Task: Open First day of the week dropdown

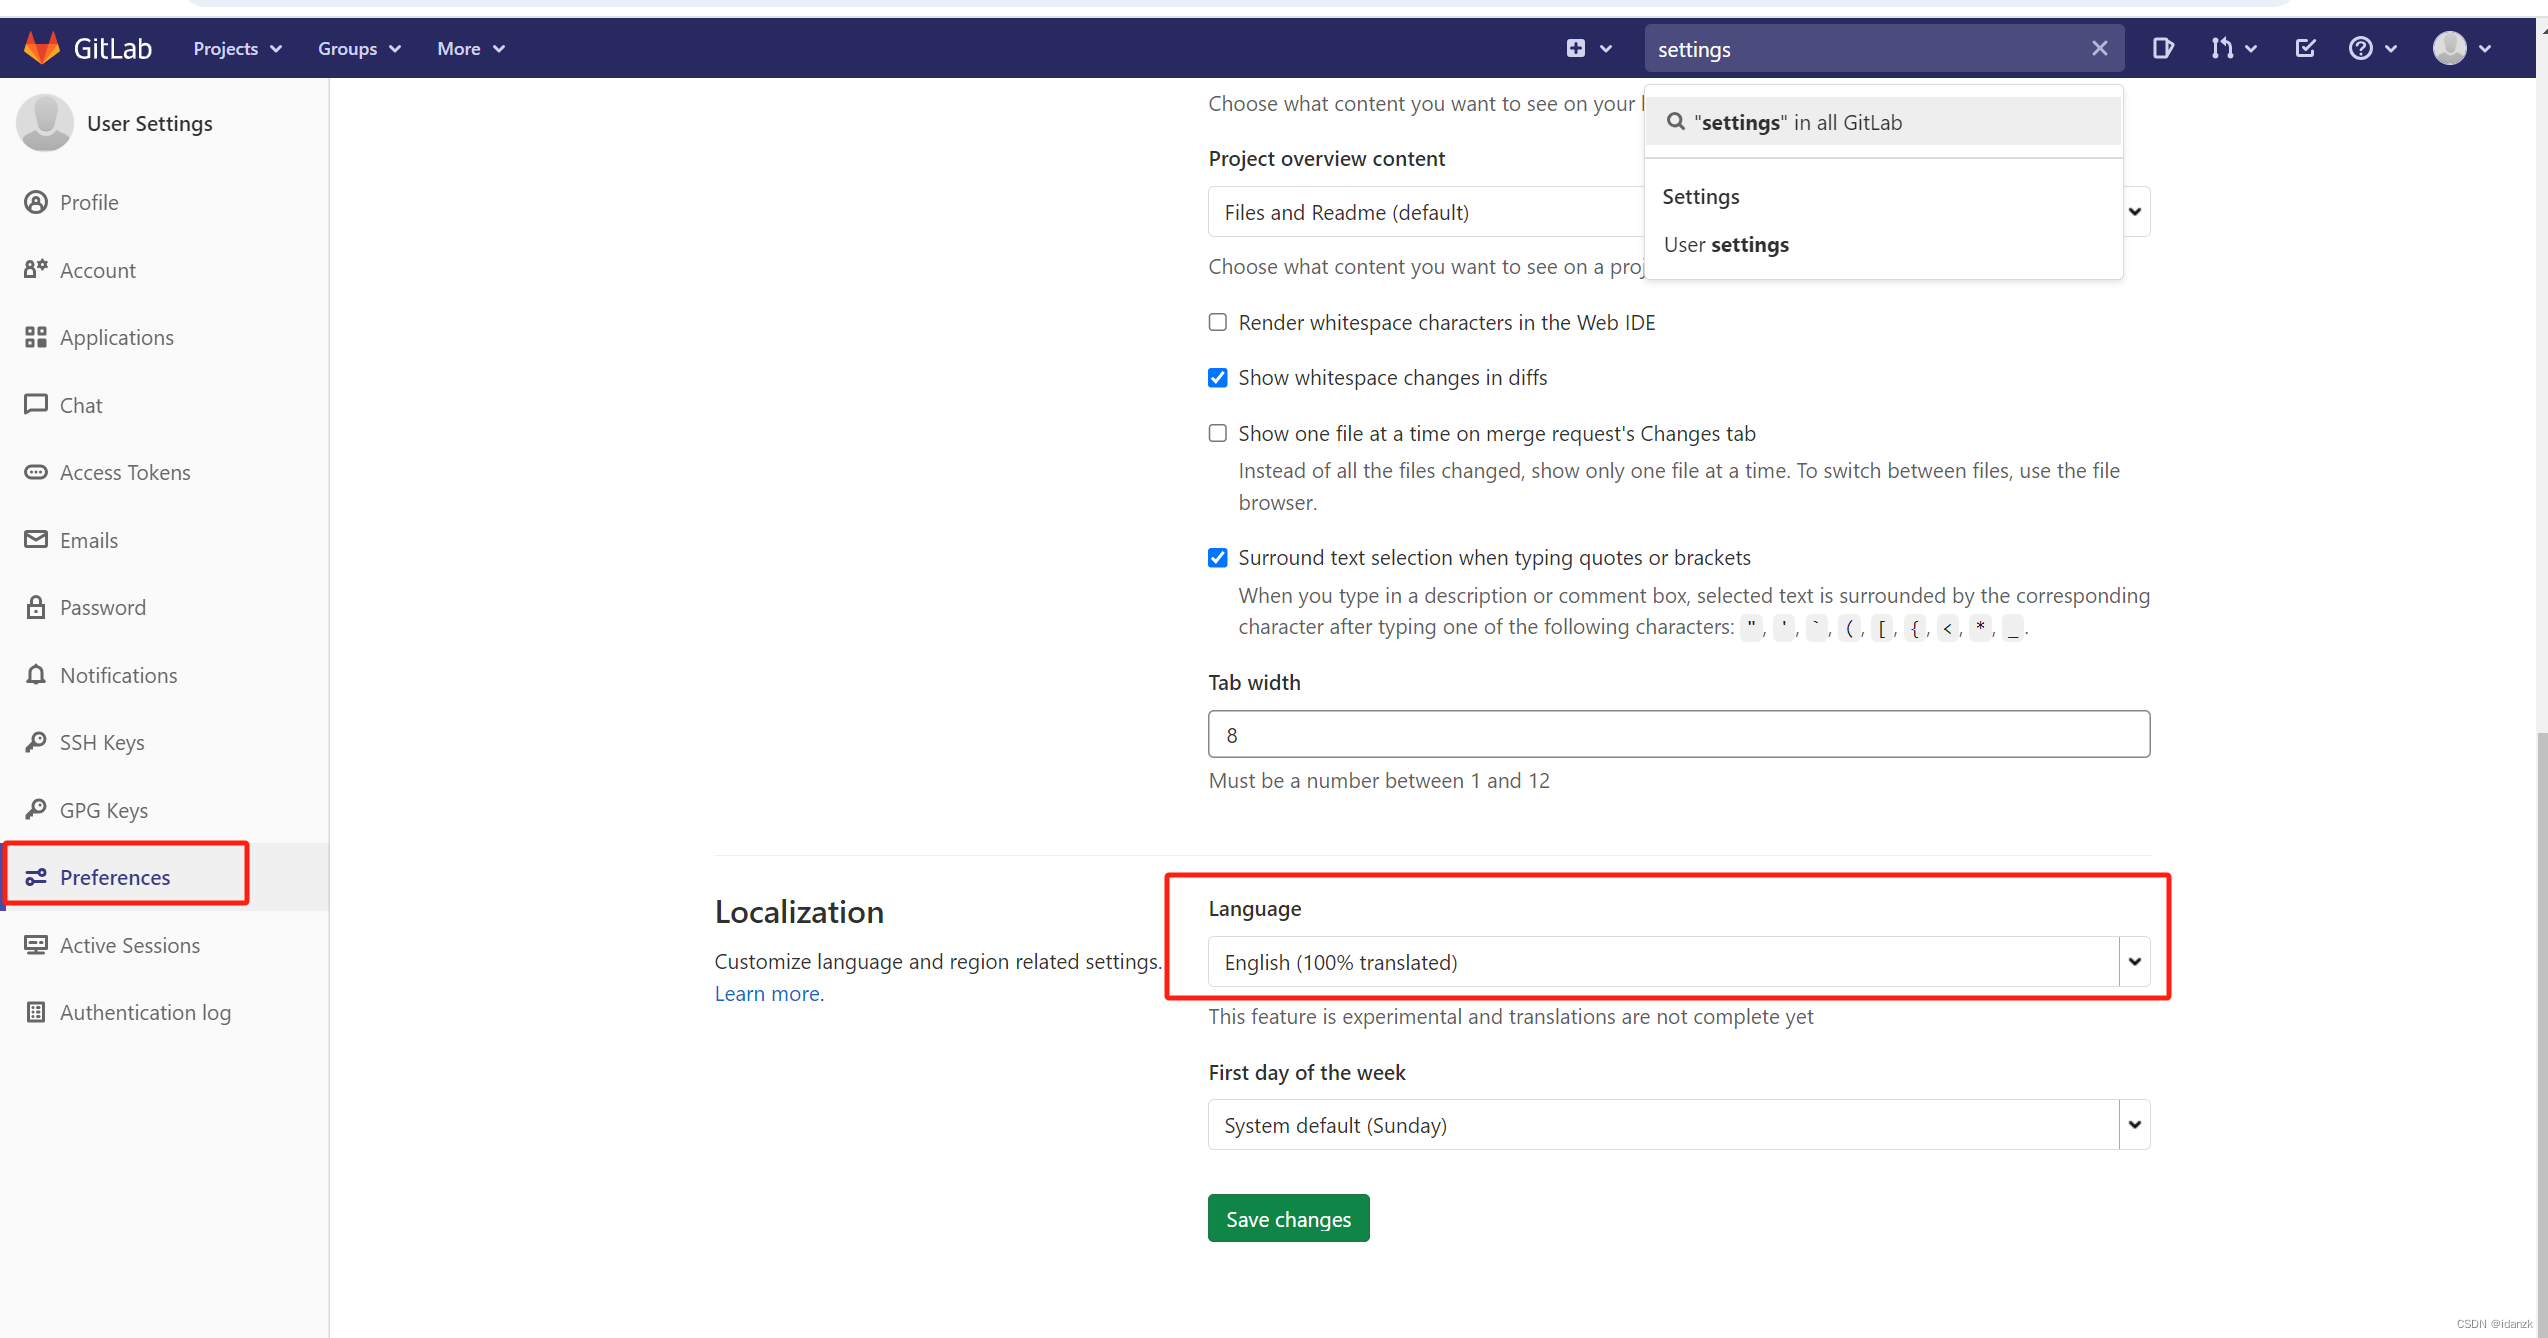Action: 1678,1125
